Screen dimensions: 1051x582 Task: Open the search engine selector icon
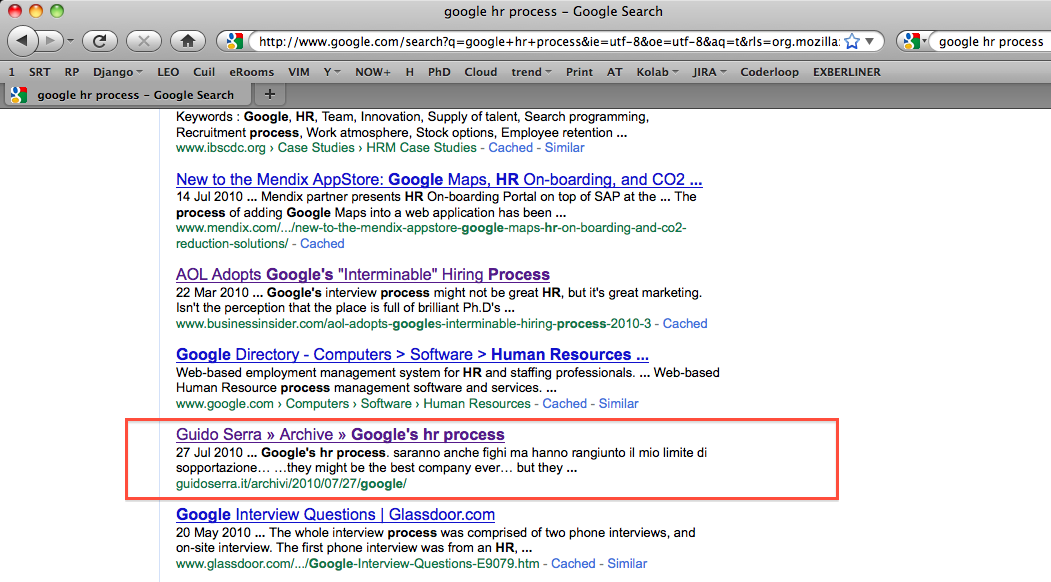[x=912, y=42]
